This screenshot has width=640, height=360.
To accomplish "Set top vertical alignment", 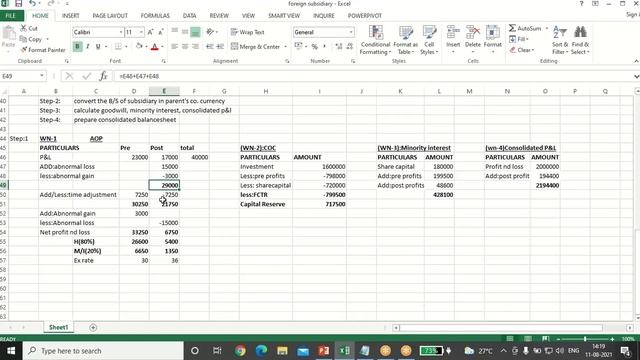I will (175, 32).
